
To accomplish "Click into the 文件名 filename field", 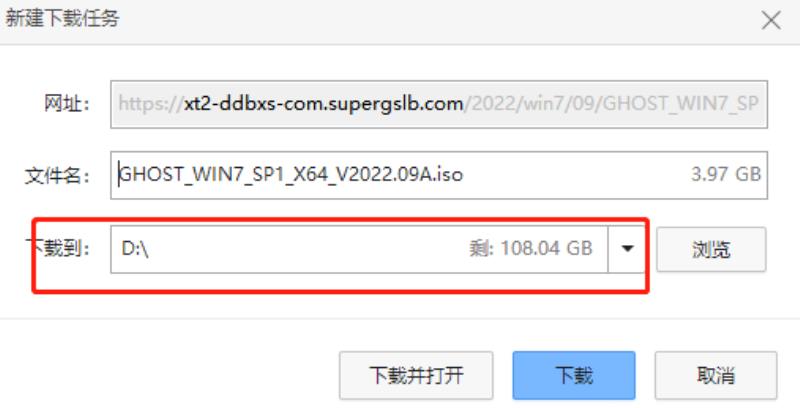I will [x=439, y=175].
